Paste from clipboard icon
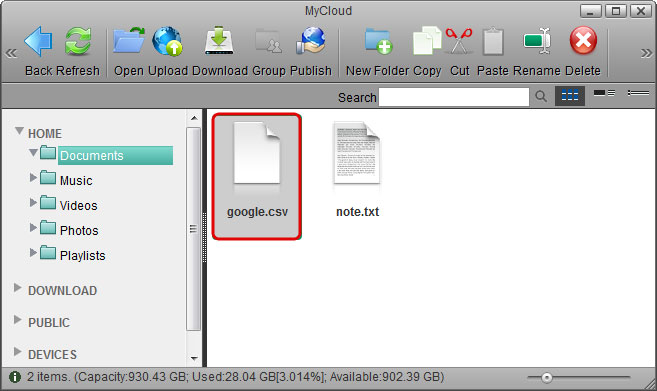 click(493, 41)
